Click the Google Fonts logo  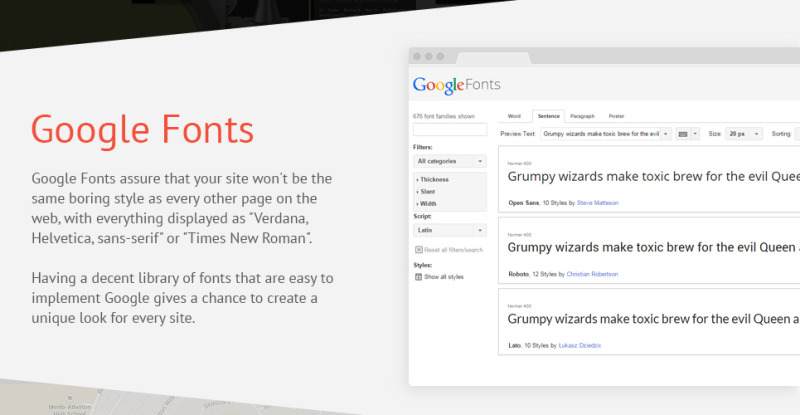[457, 85]
